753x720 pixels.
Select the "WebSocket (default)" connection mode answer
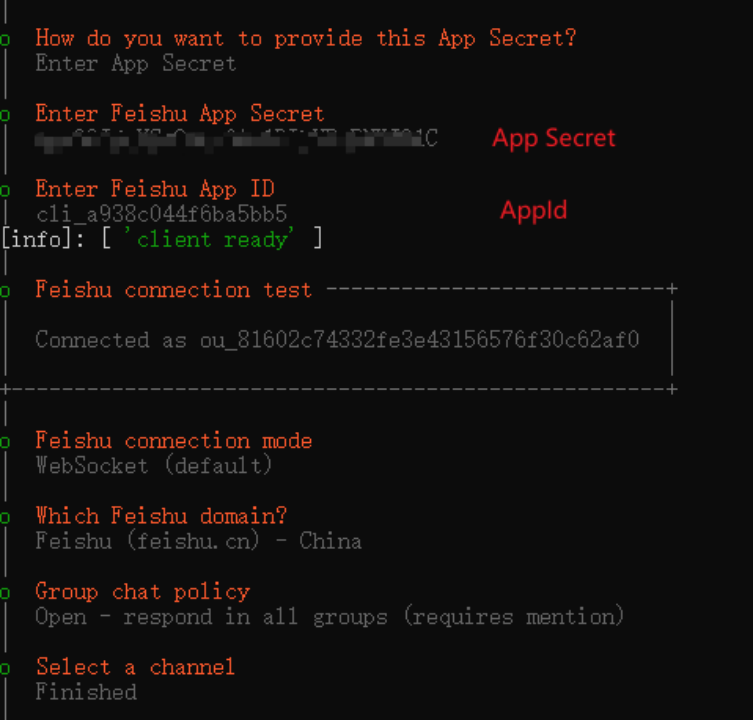[x=154, y=466]
